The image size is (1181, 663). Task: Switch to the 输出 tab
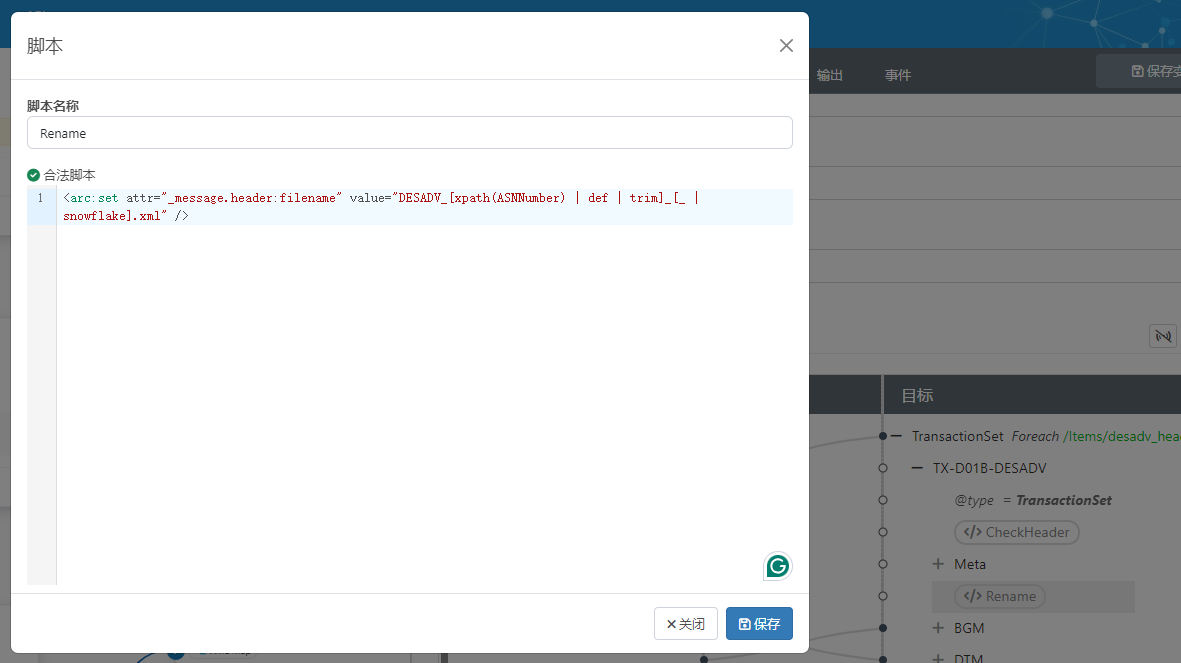(829, 75)
